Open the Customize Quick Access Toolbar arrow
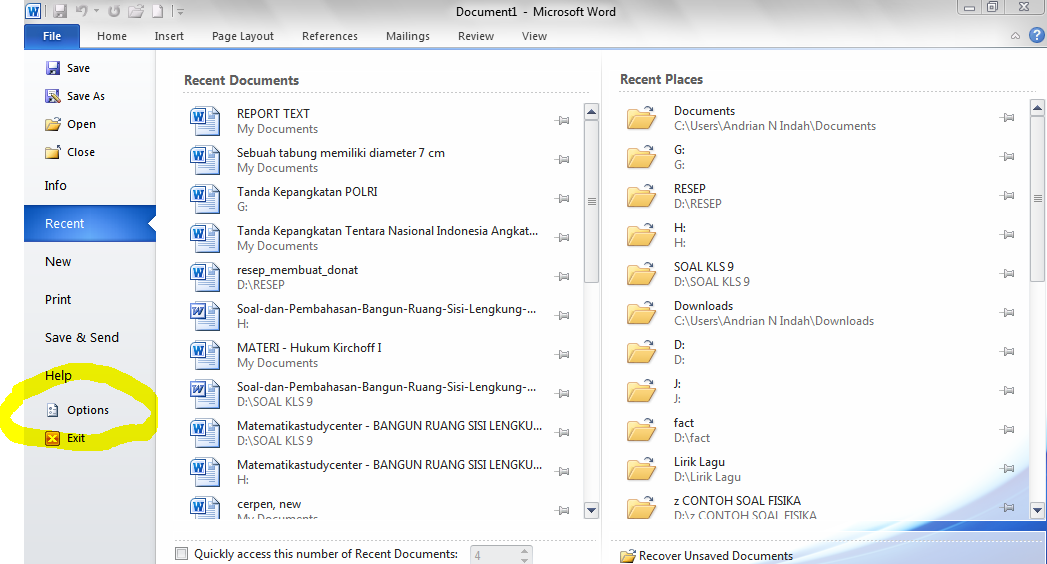 (x=178, y=11)
